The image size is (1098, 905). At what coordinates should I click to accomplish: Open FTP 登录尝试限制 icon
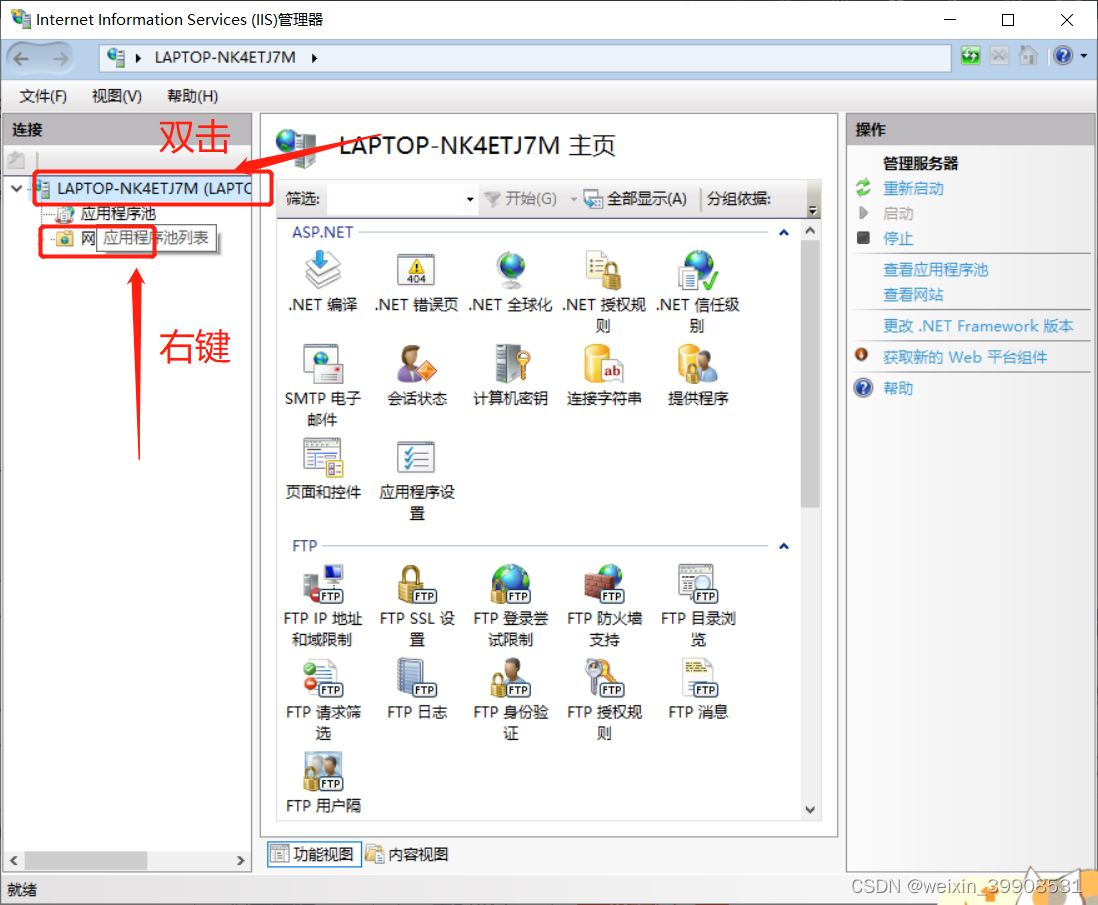510,584
